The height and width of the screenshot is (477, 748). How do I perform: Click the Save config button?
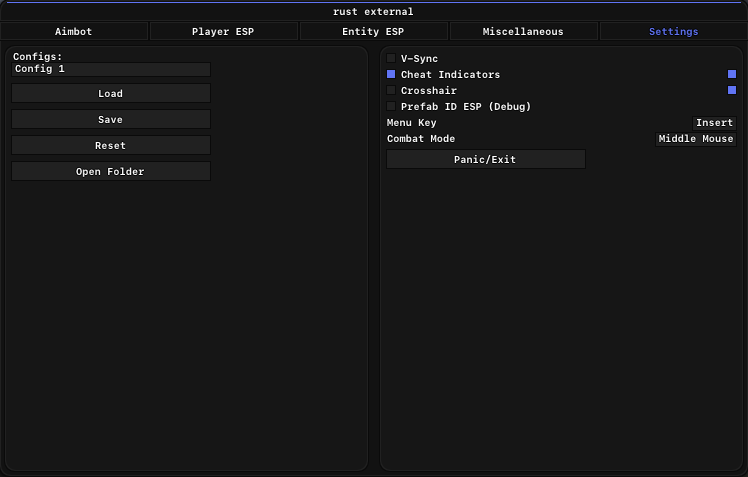click(x=111, y=119)
